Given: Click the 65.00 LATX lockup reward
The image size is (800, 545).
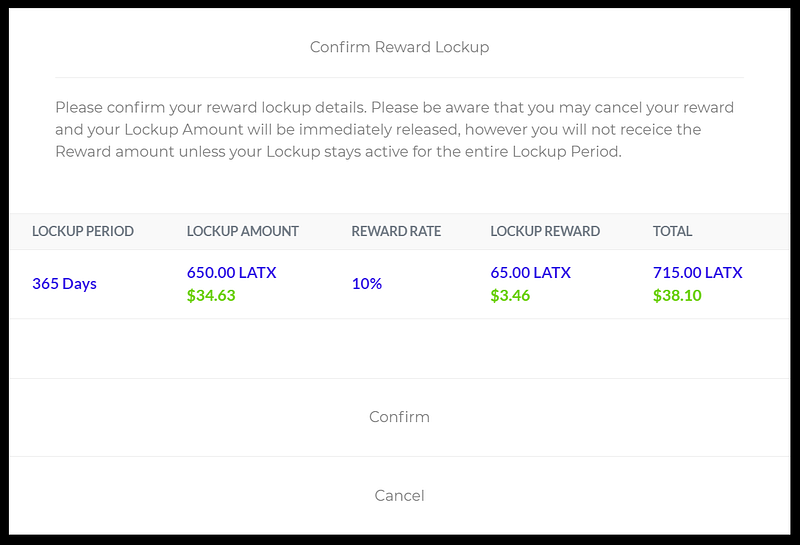Looking at the screenshot, I should pos(530,272).
